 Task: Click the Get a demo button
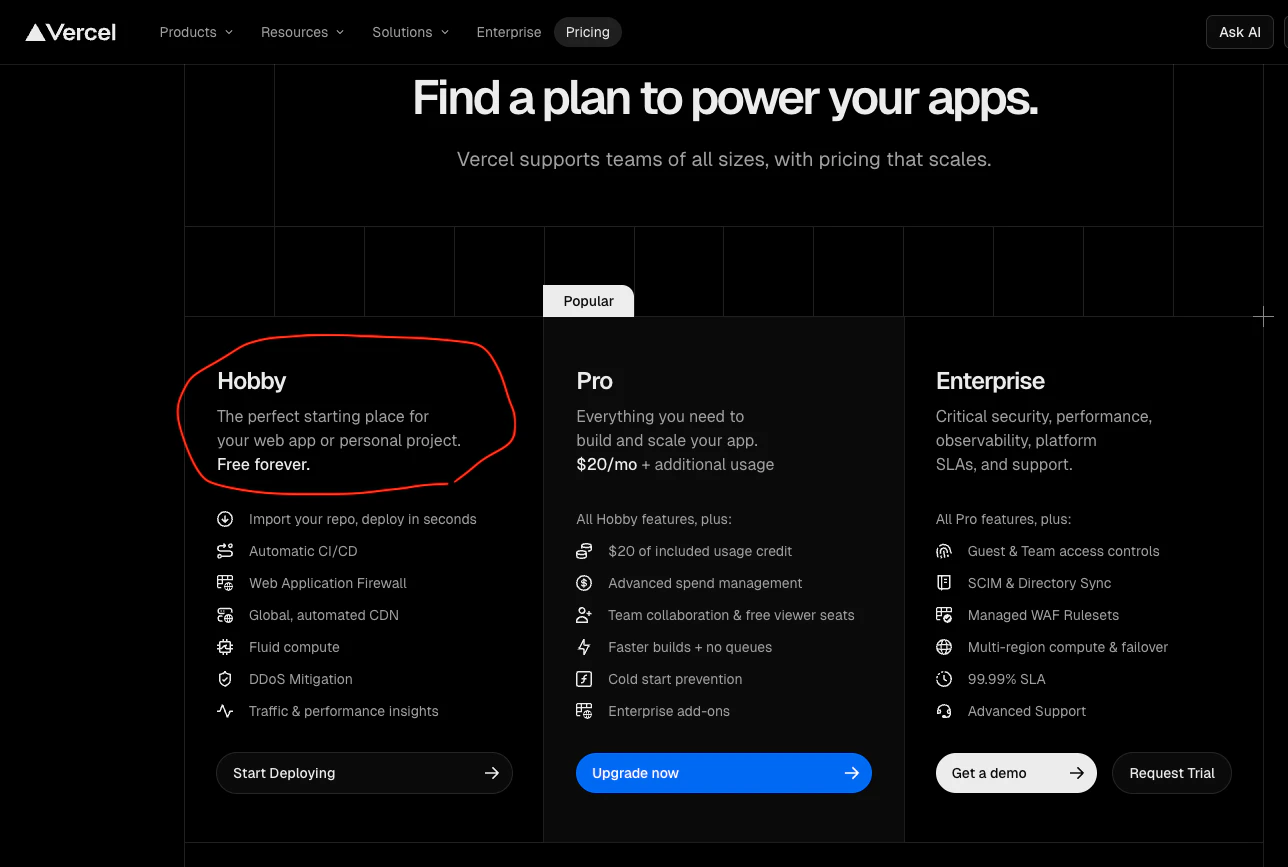[1016, 773]
